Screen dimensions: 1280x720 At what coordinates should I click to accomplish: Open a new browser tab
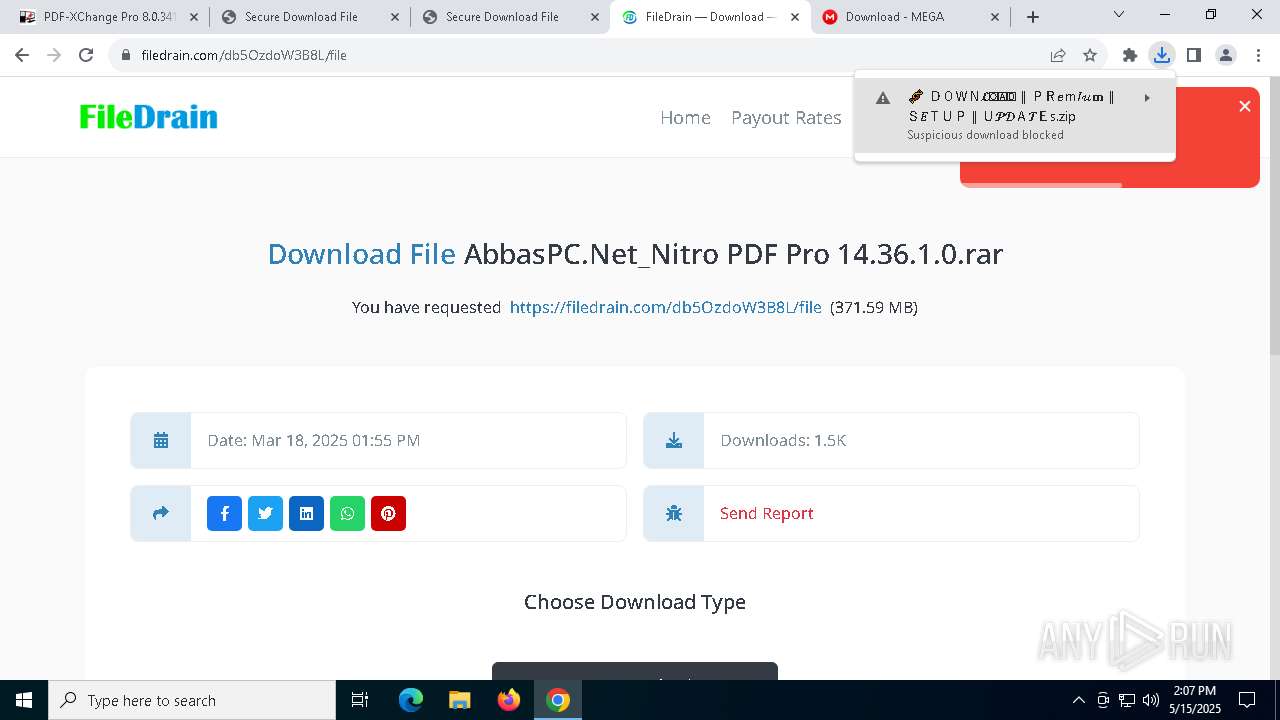(x=1033, y=17)
